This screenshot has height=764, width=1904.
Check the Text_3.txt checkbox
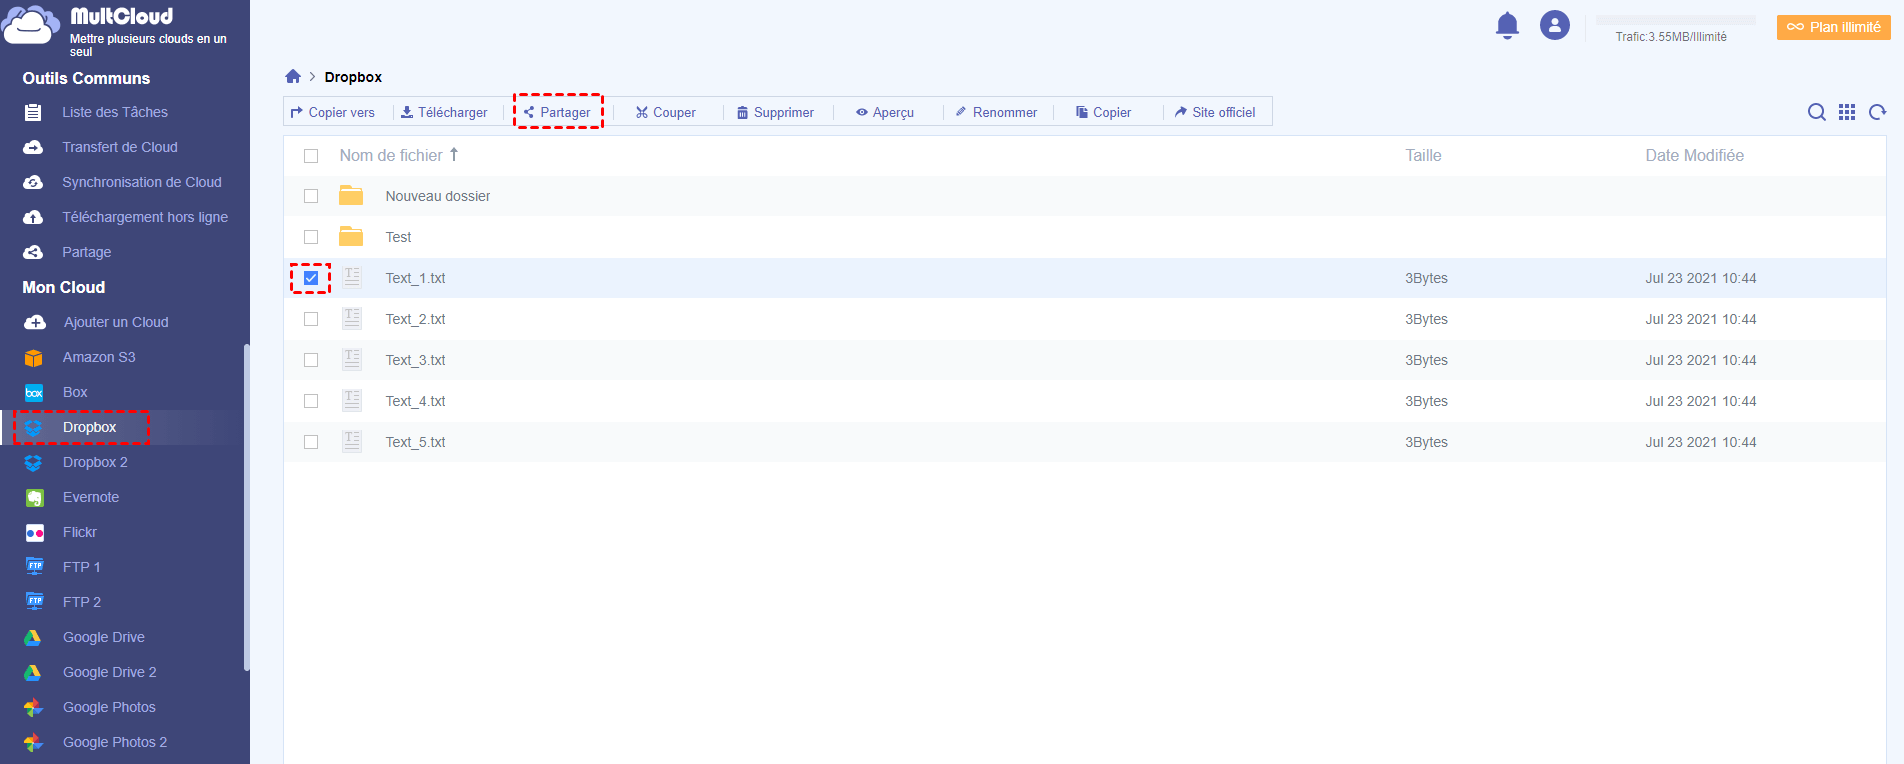pos(311,360)
